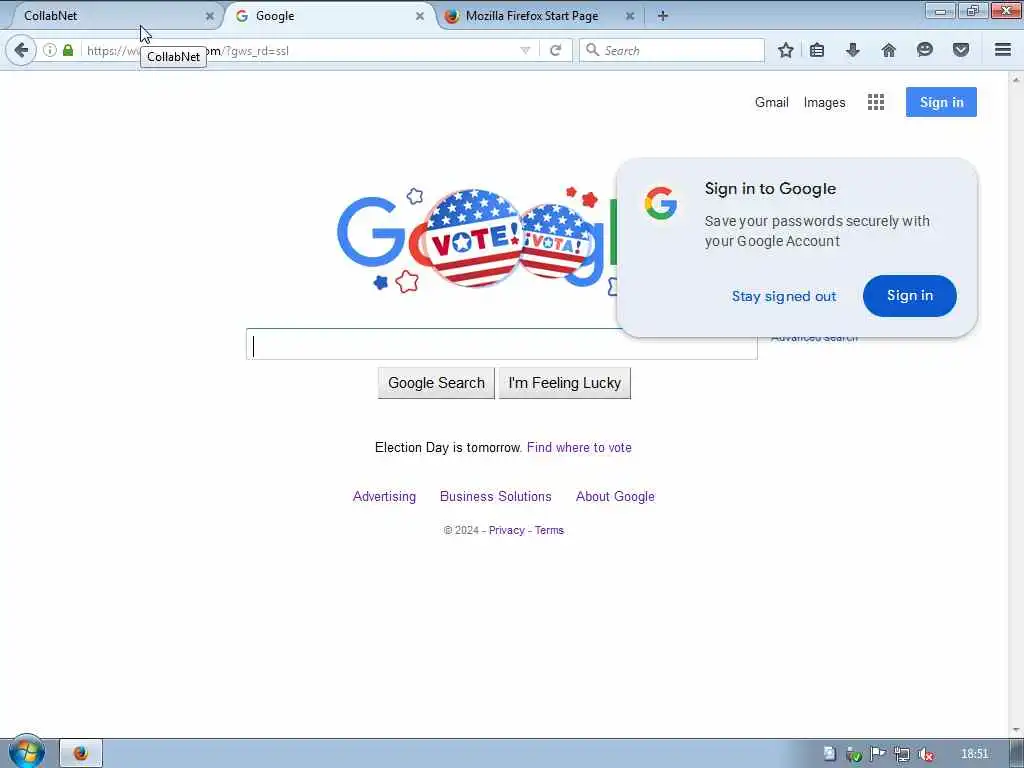Open the Action Center flag tray icon

pos(878,754)
